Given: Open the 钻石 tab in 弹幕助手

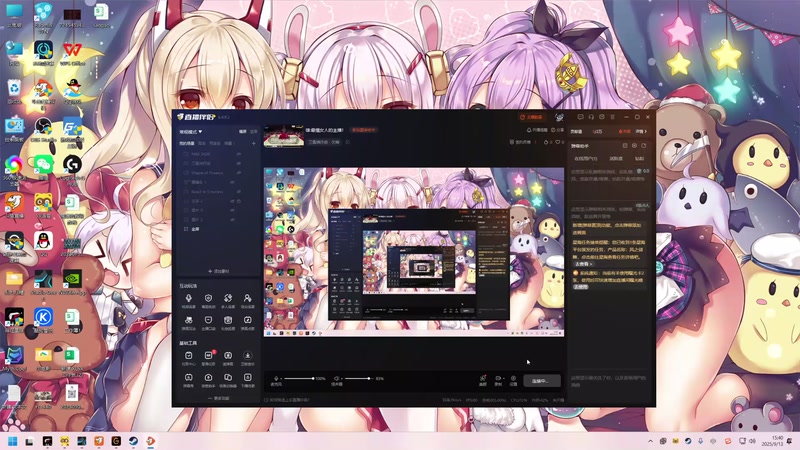Looking at the screenshot, I should [x=639, y=159].
